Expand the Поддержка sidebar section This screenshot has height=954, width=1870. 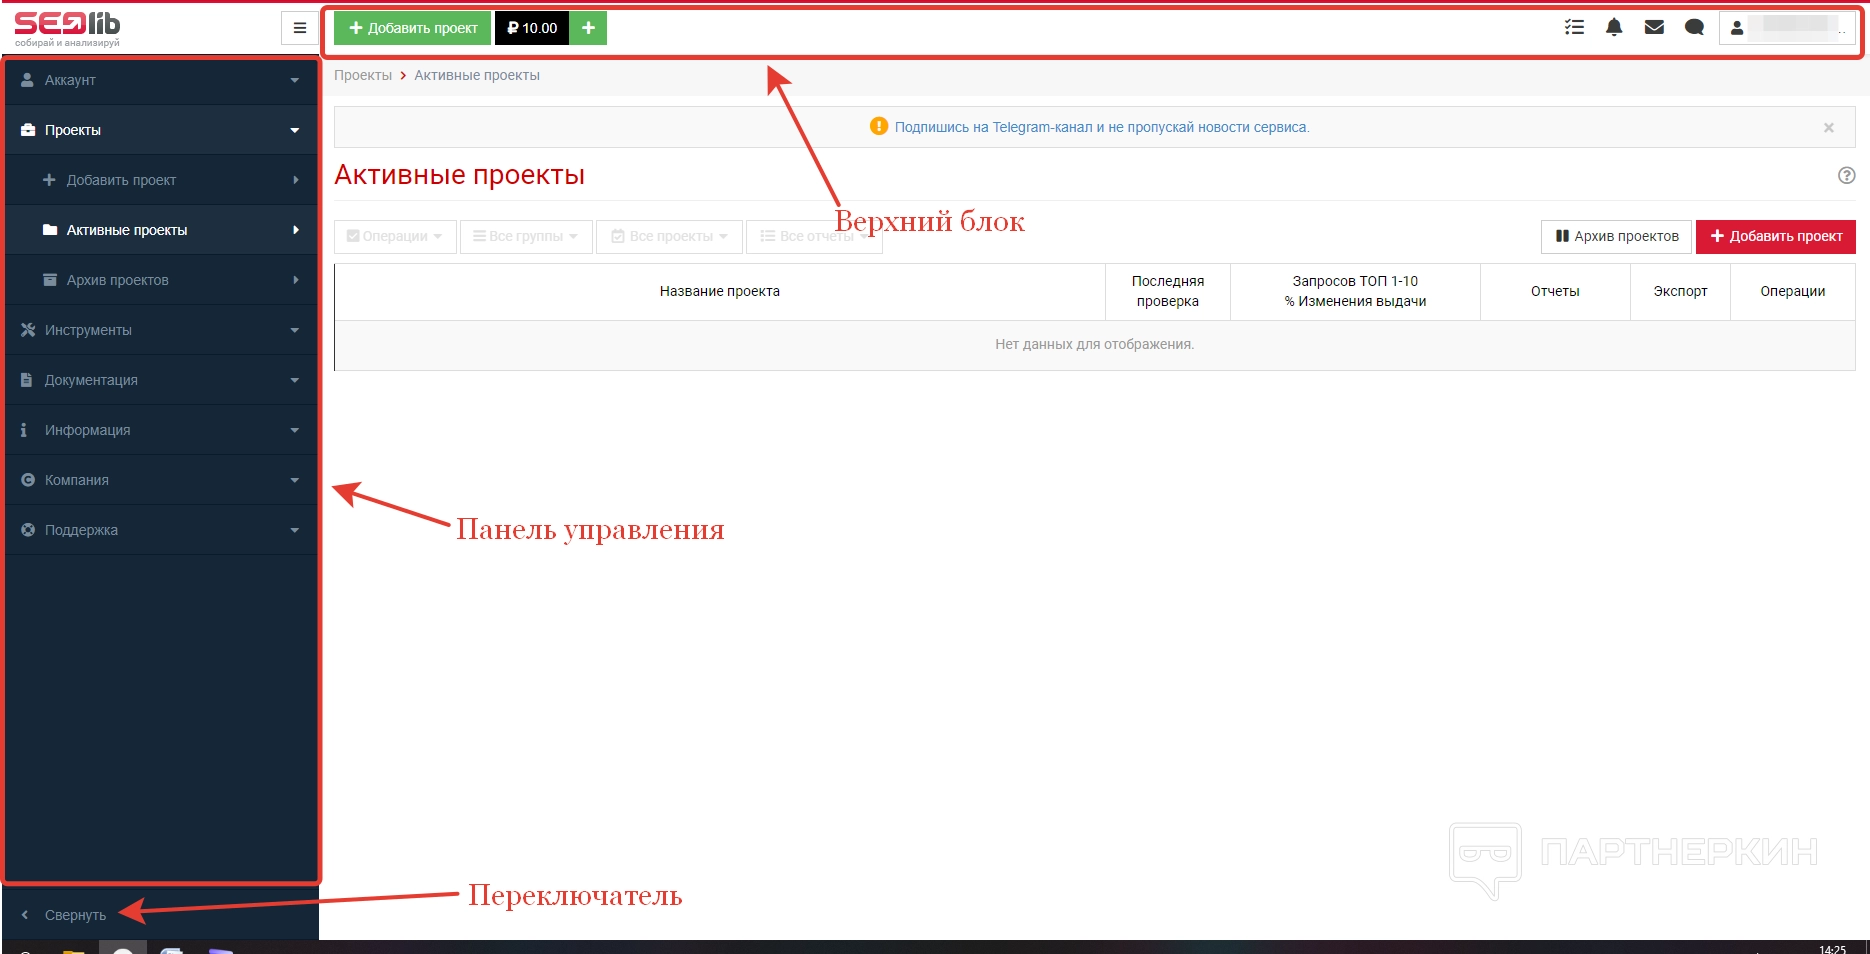coord(161,530)
